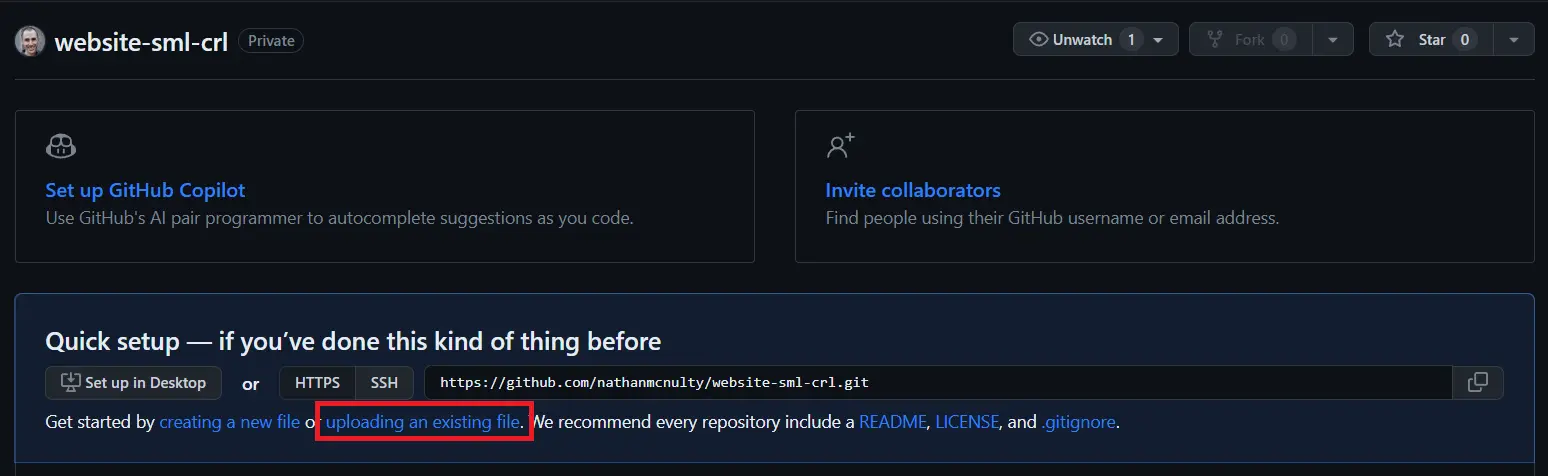Viewport: 1548px width, 476px height.
Task: Click the invite collaborators person icon
Action: tap(841, 146)
